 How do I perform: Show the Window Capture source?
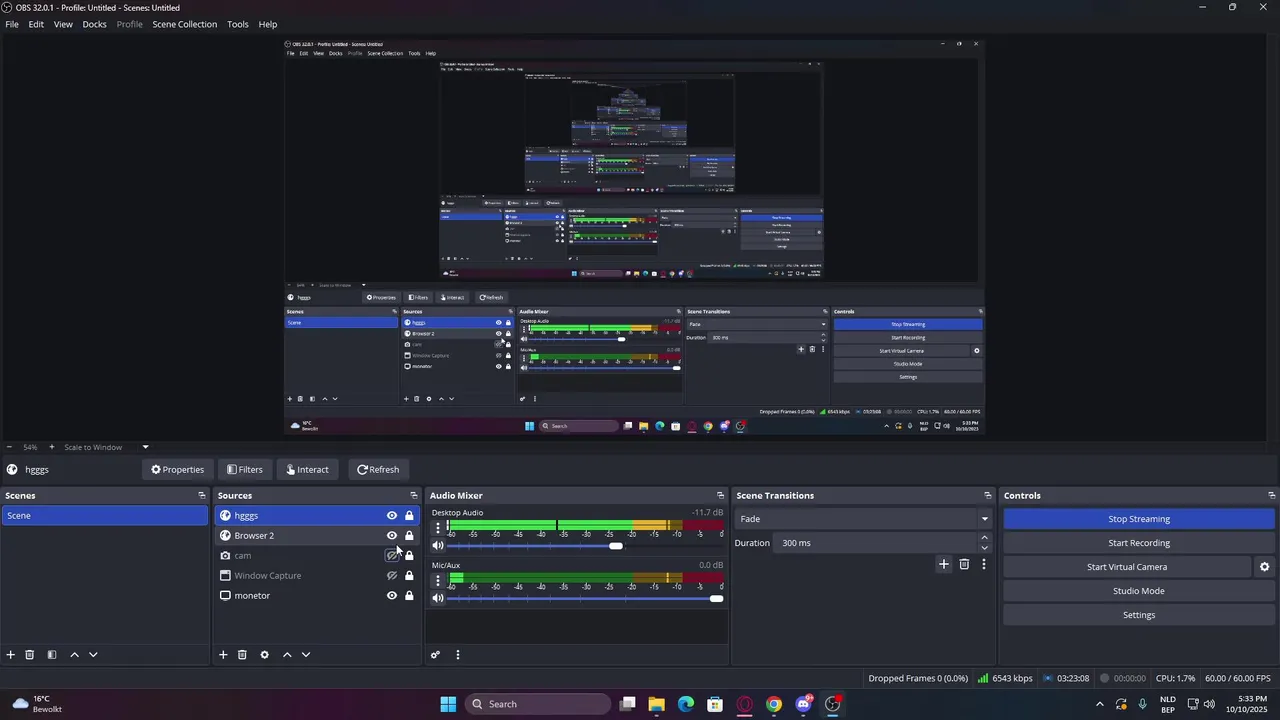[x=392, y=576]
